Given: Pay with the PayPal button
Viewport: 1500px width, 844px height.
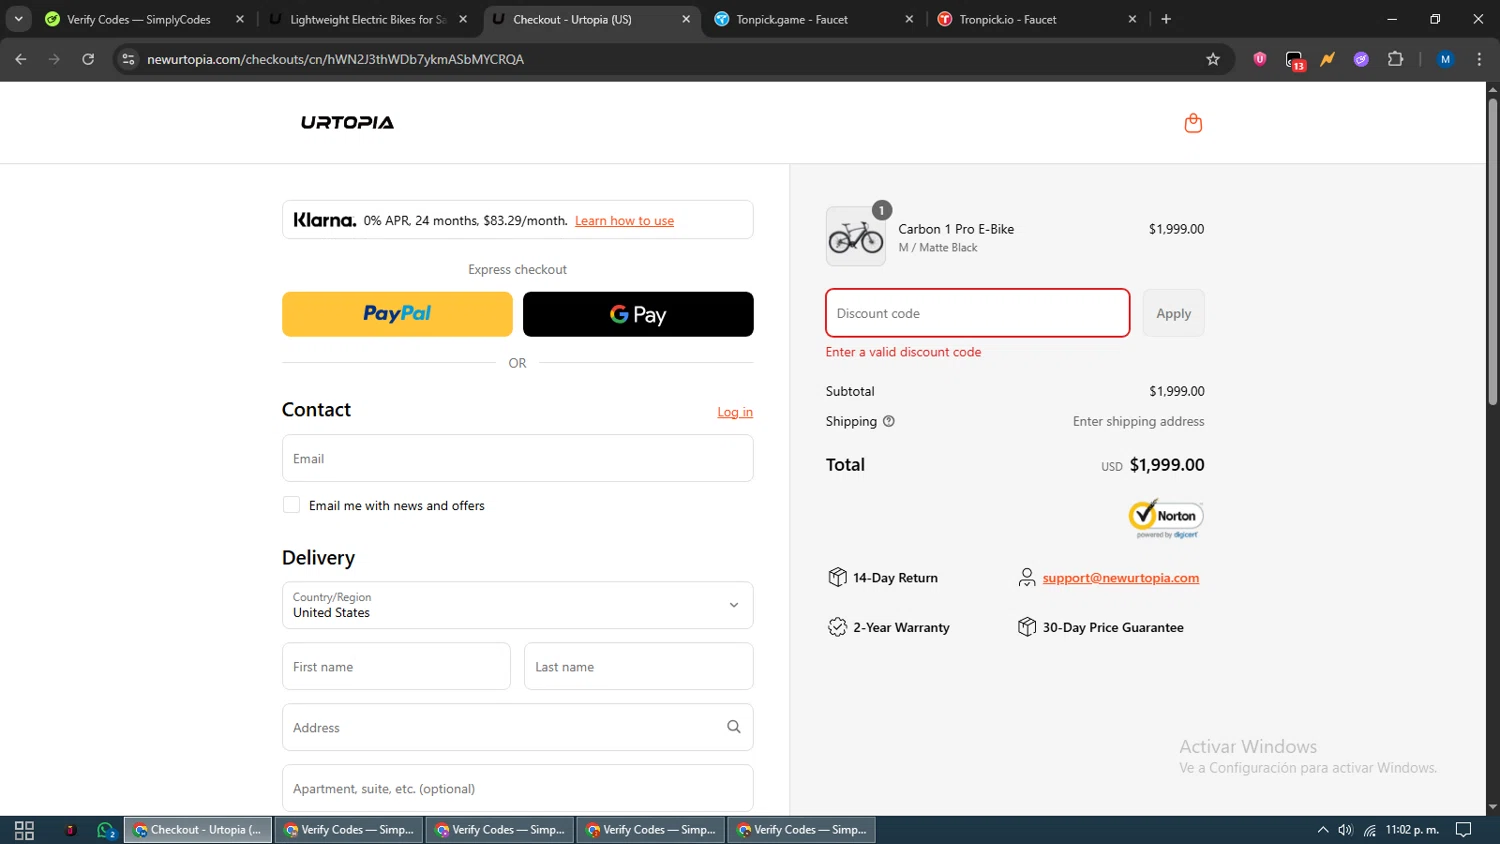Looking at the screenshot, I should click(397, 314).
